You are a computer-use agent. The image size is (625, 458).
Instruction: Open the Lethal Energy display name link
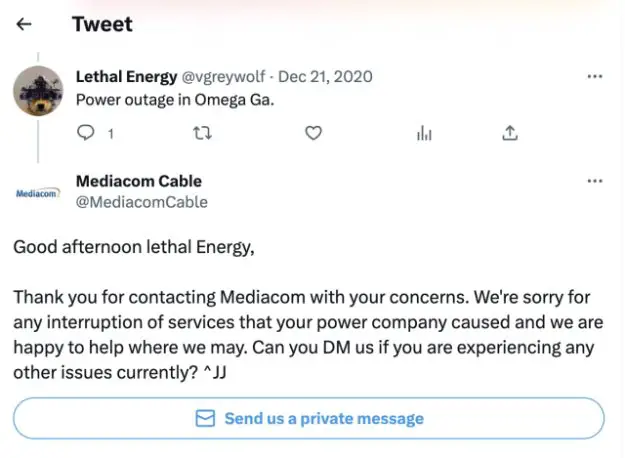point(127,77)
